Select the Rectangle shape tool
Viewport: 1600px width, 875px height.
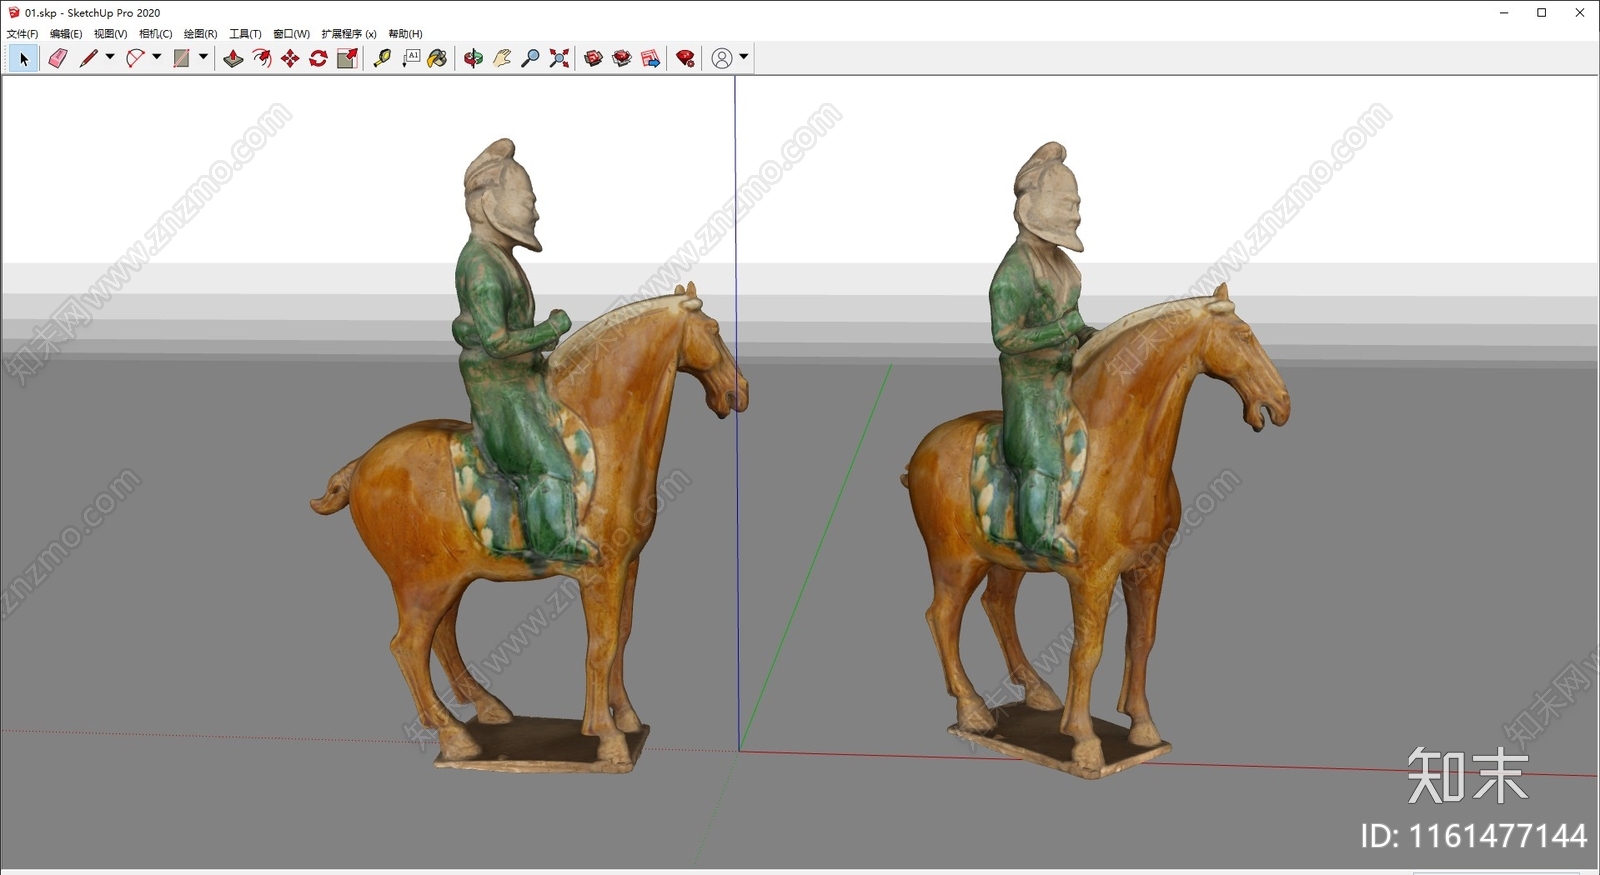pyautogui.click(x=181, y=59)
